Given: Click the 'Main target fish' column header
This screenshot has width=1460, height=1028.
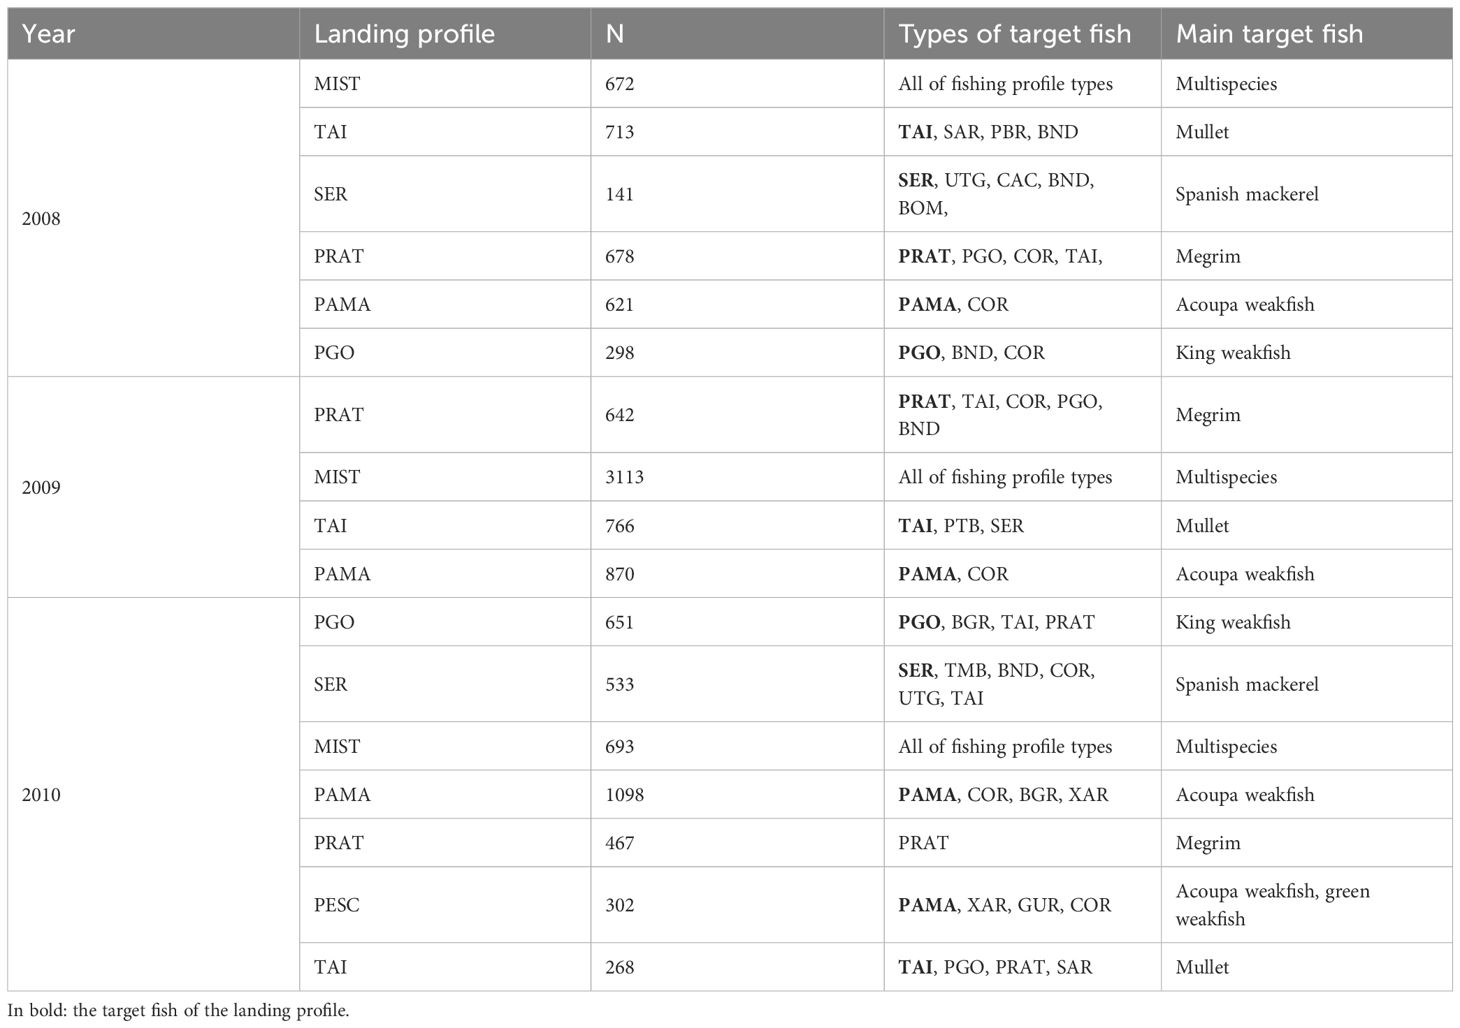Looking at the screenshot, I should 1269,34.
